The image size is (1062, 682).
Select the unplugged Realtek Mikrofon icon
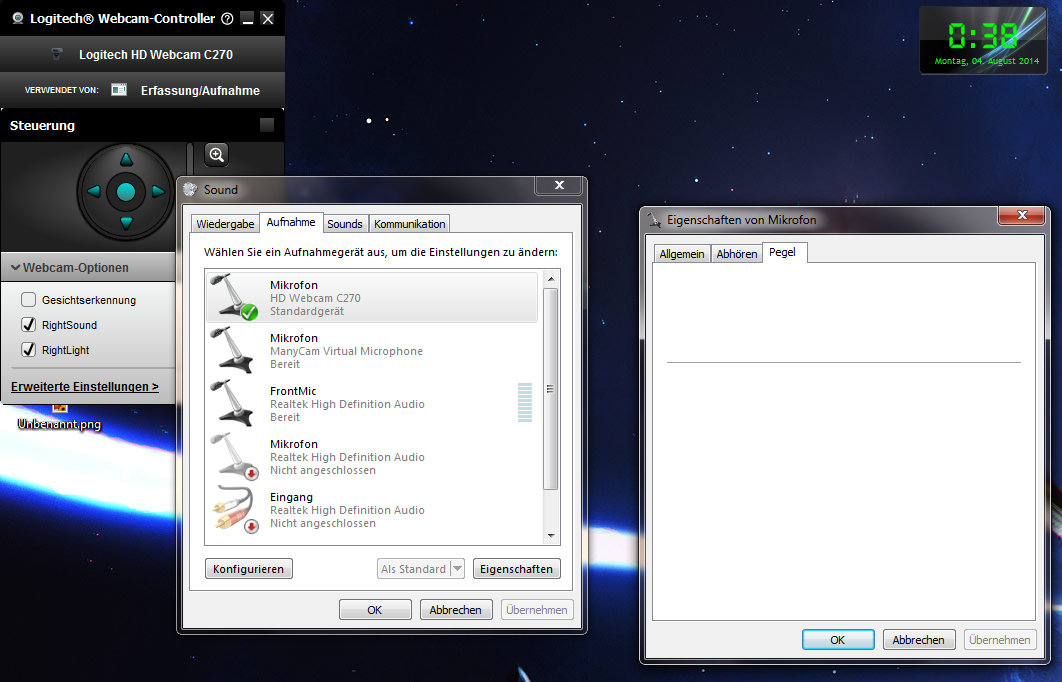pyautogui.click(x=234, y=456)
